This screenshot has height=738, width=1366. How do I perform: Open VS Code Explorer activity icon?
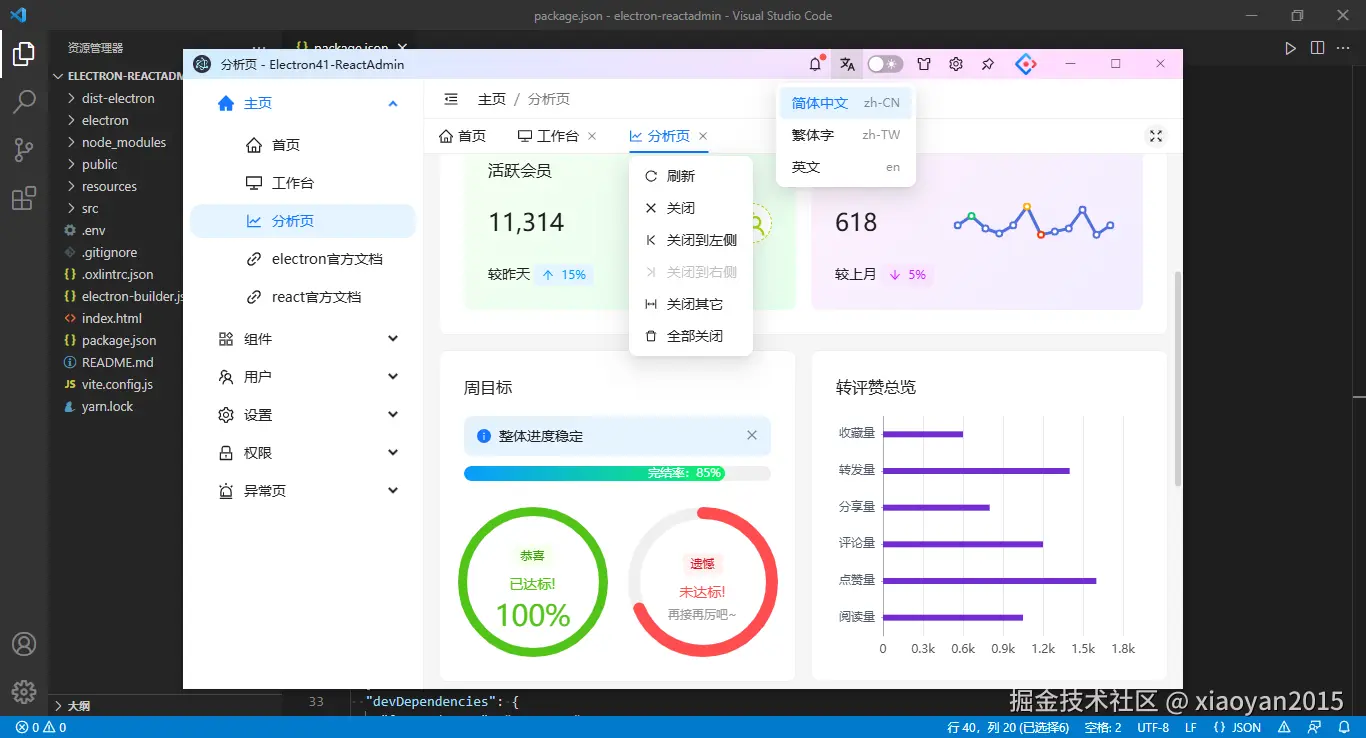[24, 55]
